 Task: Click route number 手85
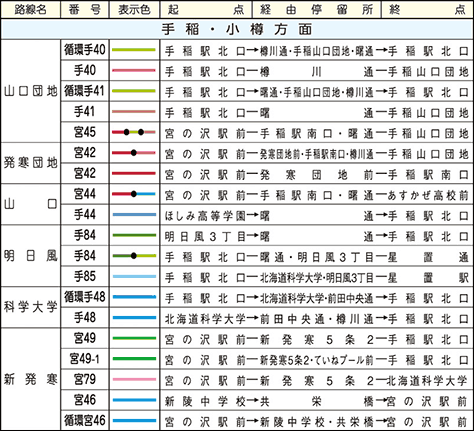click(x=85, y=276)
